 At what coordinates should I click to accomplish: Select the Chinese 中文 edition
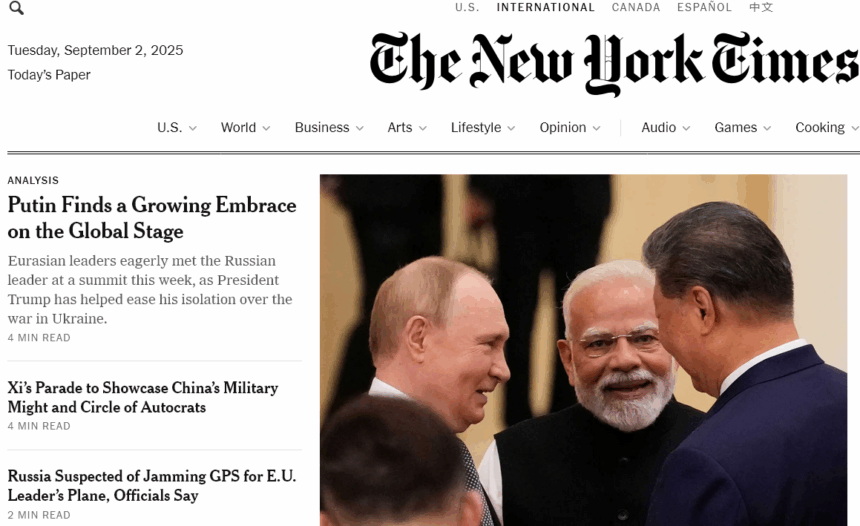[x=761, y=8]
